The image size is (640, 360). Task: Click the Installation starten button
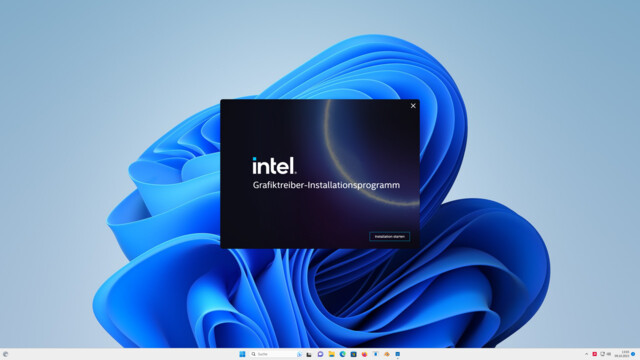tap(389, 236)
